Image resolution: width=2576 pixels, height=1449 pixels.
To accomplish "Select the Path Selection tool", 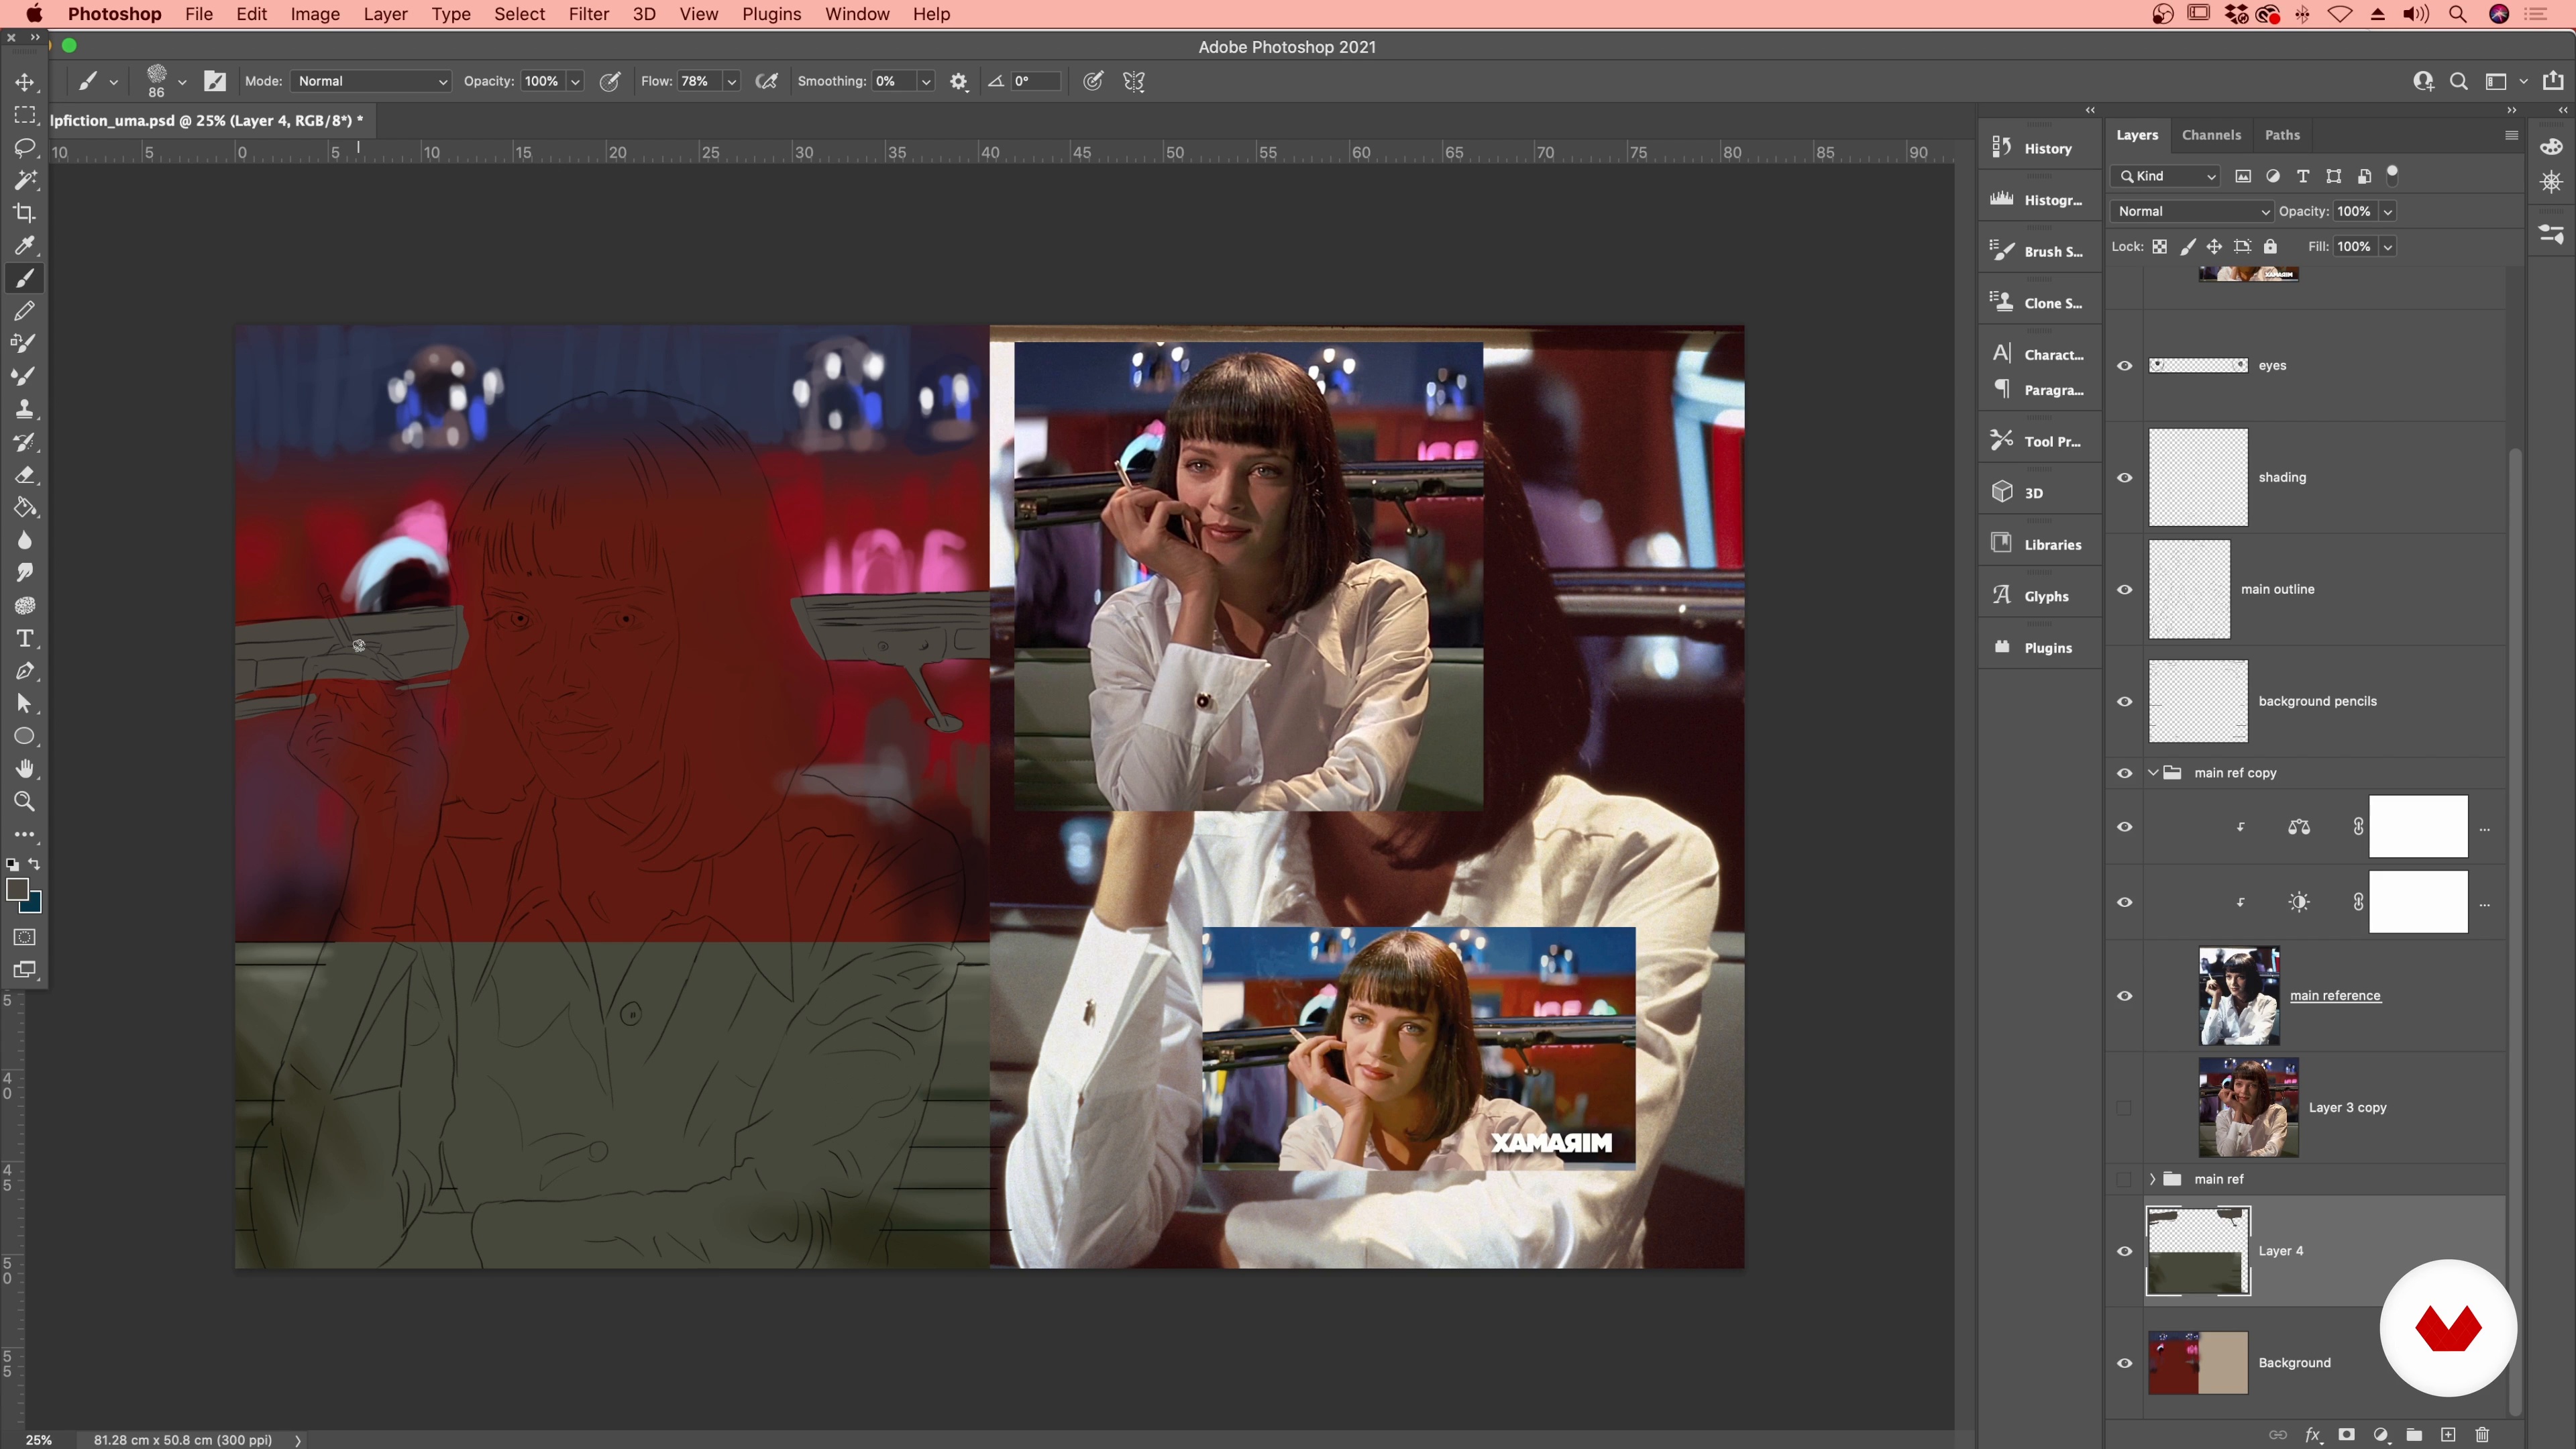I will (25, 704).
